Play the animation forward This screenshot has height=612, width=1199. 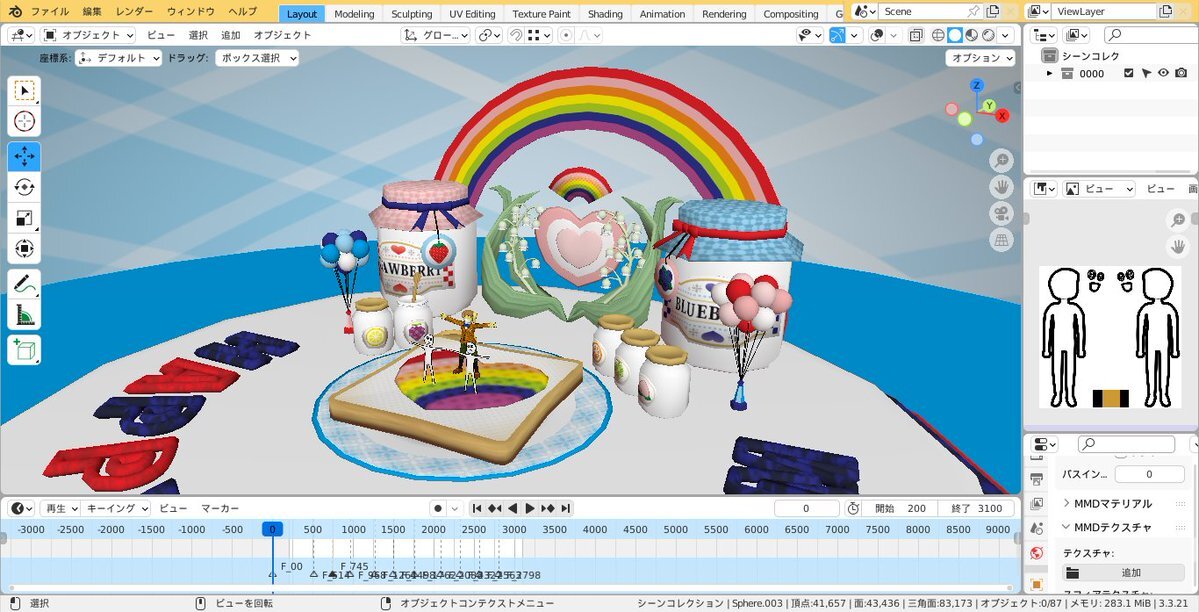[x=529, y=508]
